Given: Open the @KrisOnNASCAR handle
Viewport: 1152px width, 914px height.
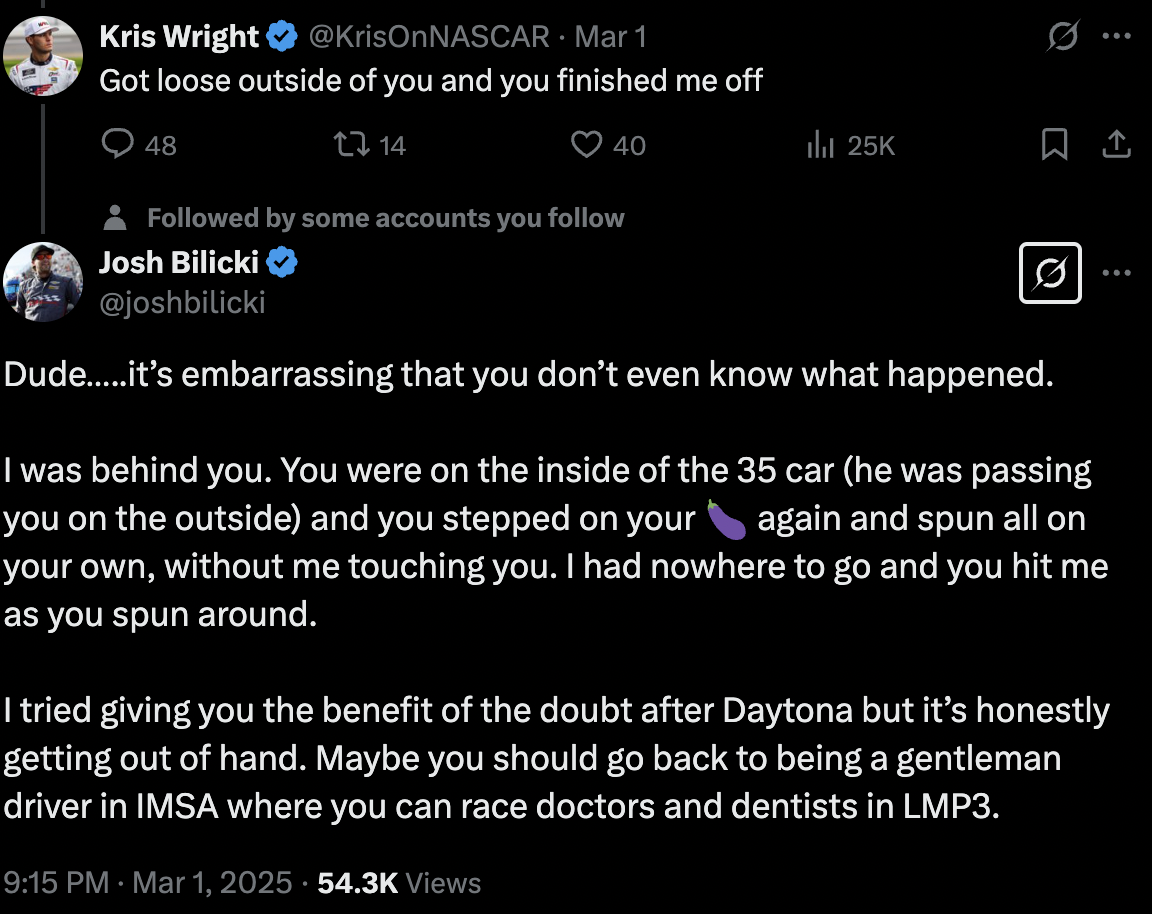Looking at the screenshot, I should (428, 37).
